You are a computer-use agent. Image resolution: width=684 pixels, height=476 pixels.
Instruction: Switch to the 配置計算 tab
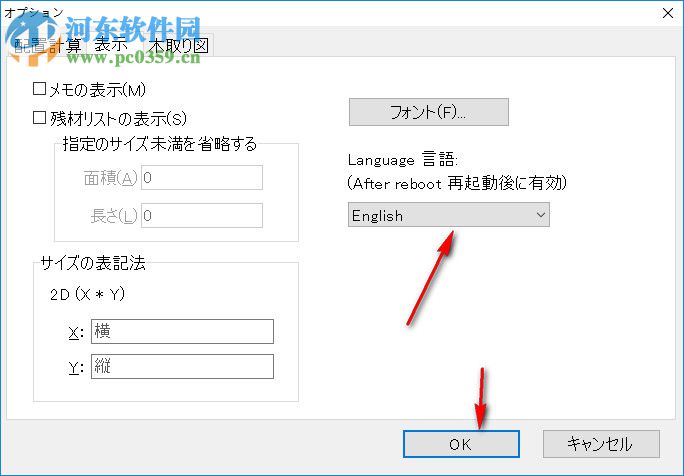(47, 45)
